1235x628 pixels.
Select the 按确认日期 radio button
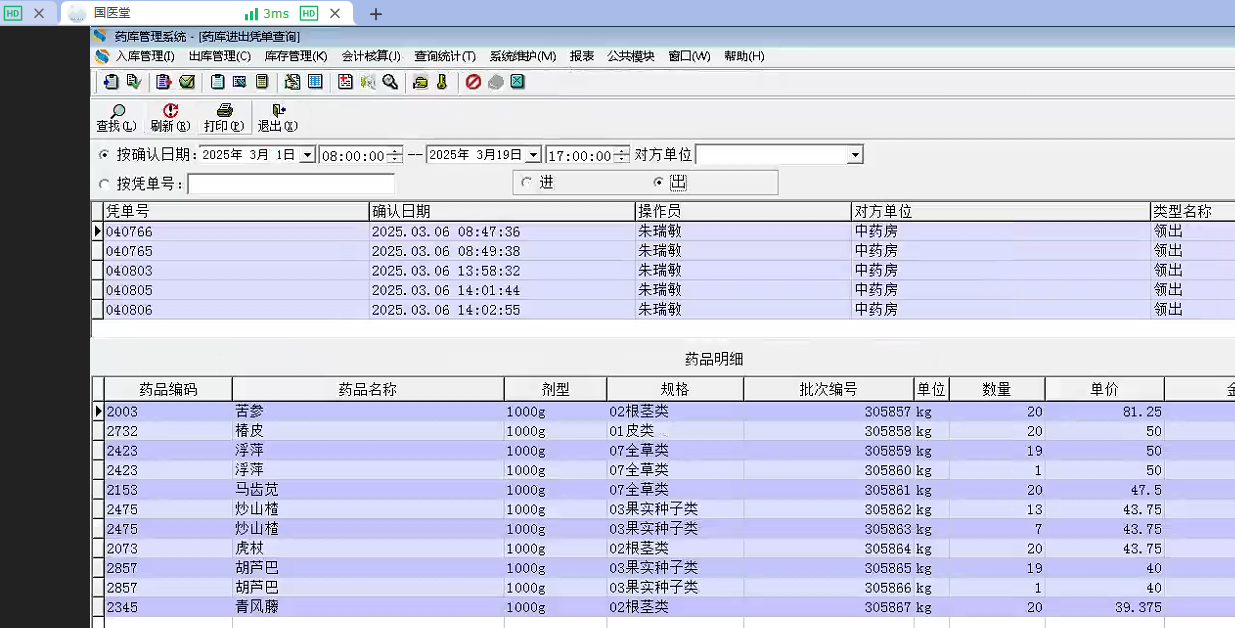point(105,155)
